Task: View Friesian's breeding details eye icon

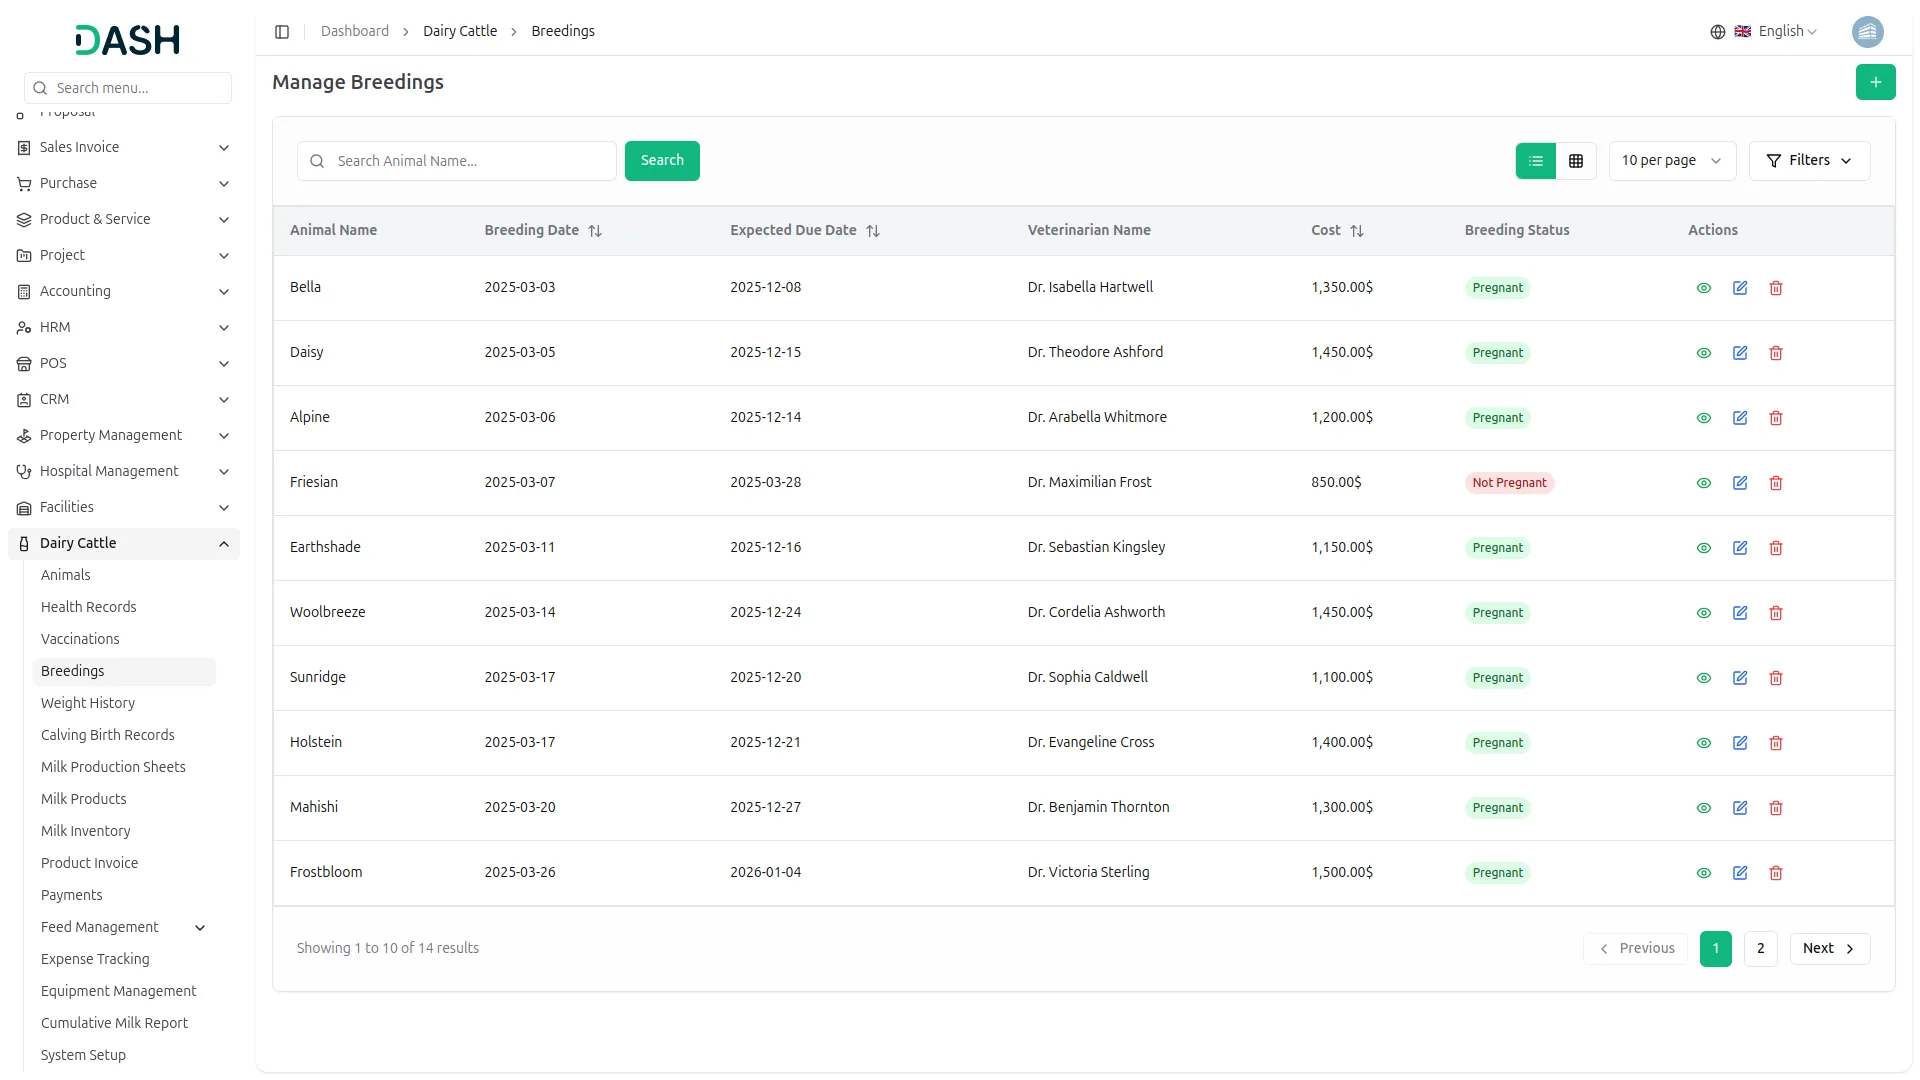Action: (x=1703, y=483)
